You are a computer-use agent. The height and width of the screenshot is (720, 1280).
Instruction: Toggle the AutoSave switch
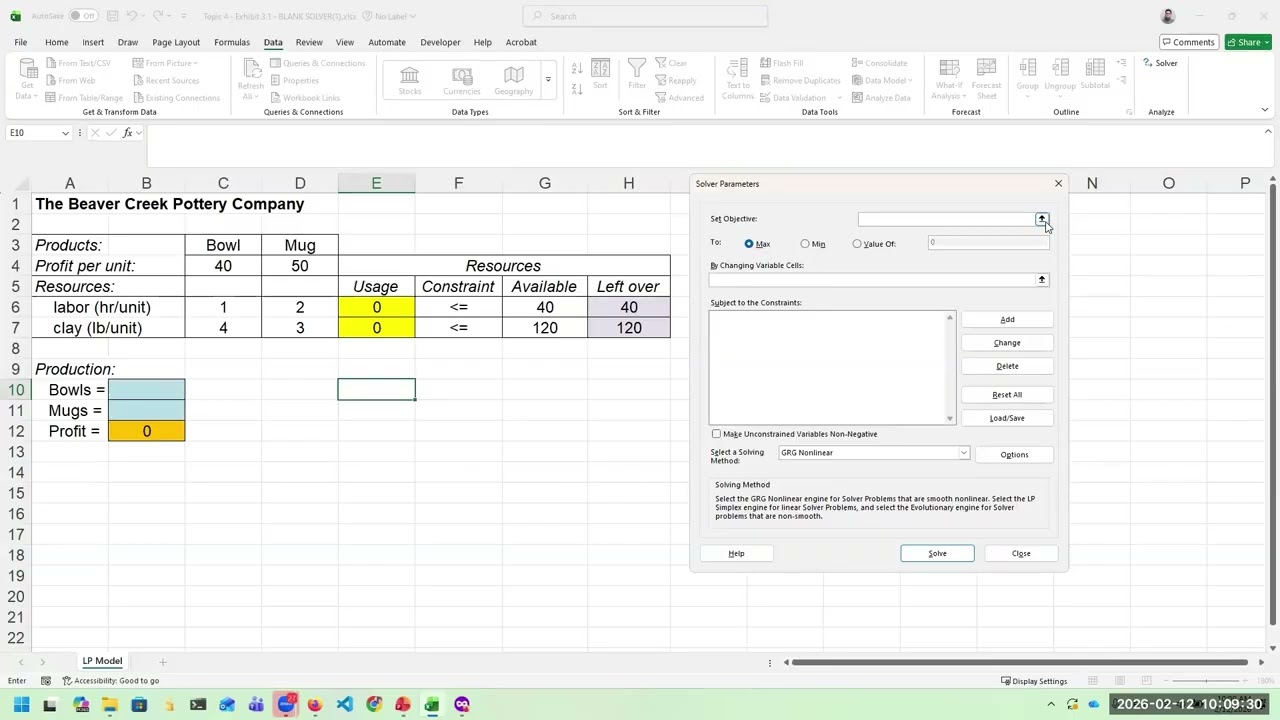pos(83,16)
